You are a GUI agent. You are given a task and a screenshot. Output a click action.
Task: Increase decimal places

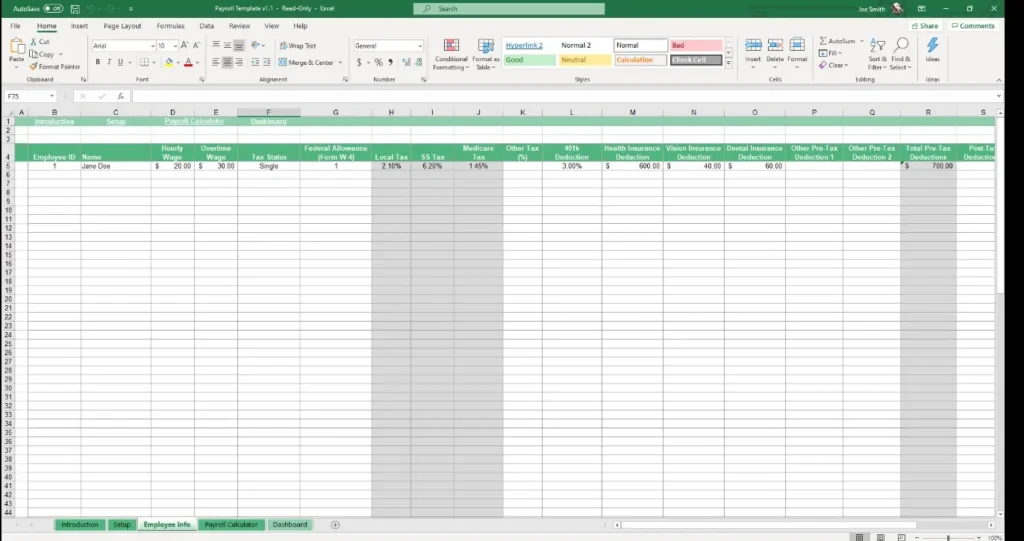coord(405,63)
